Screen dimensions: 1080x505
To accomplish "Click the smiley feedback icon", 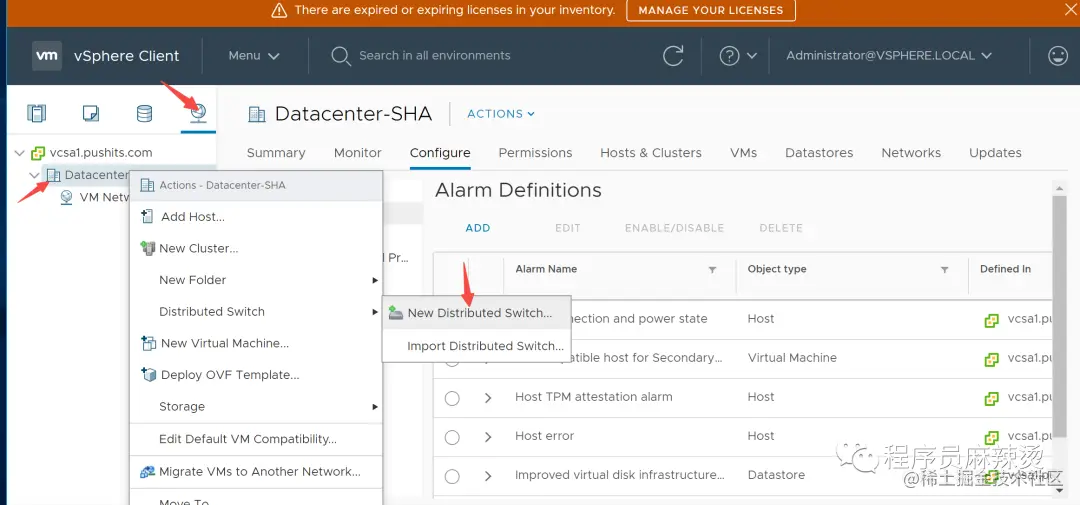I will click(1058, 56).
